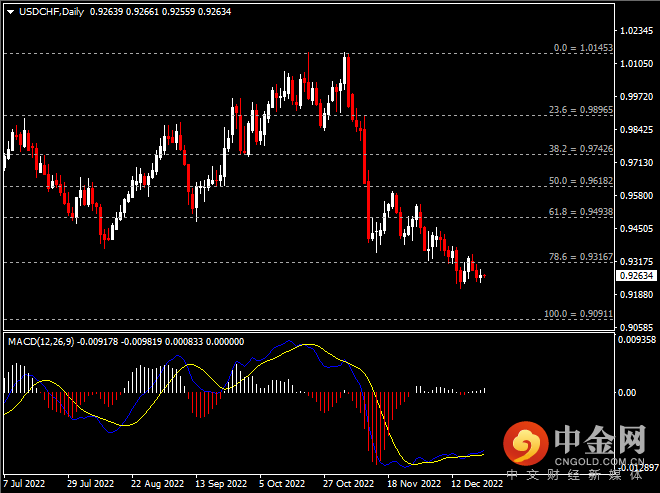Open the chart menu triangle beside USDCHF
The width and height of the screenshot is (660, 493).
[10, 10]
